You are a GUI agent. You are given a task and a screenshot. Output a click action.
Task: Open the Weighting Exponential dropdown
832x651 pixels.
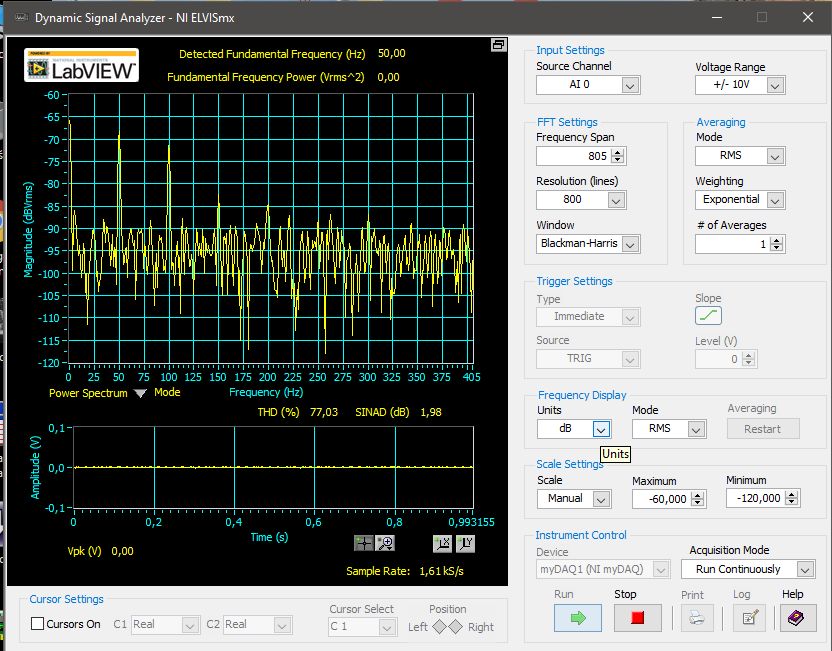[775, 200]
